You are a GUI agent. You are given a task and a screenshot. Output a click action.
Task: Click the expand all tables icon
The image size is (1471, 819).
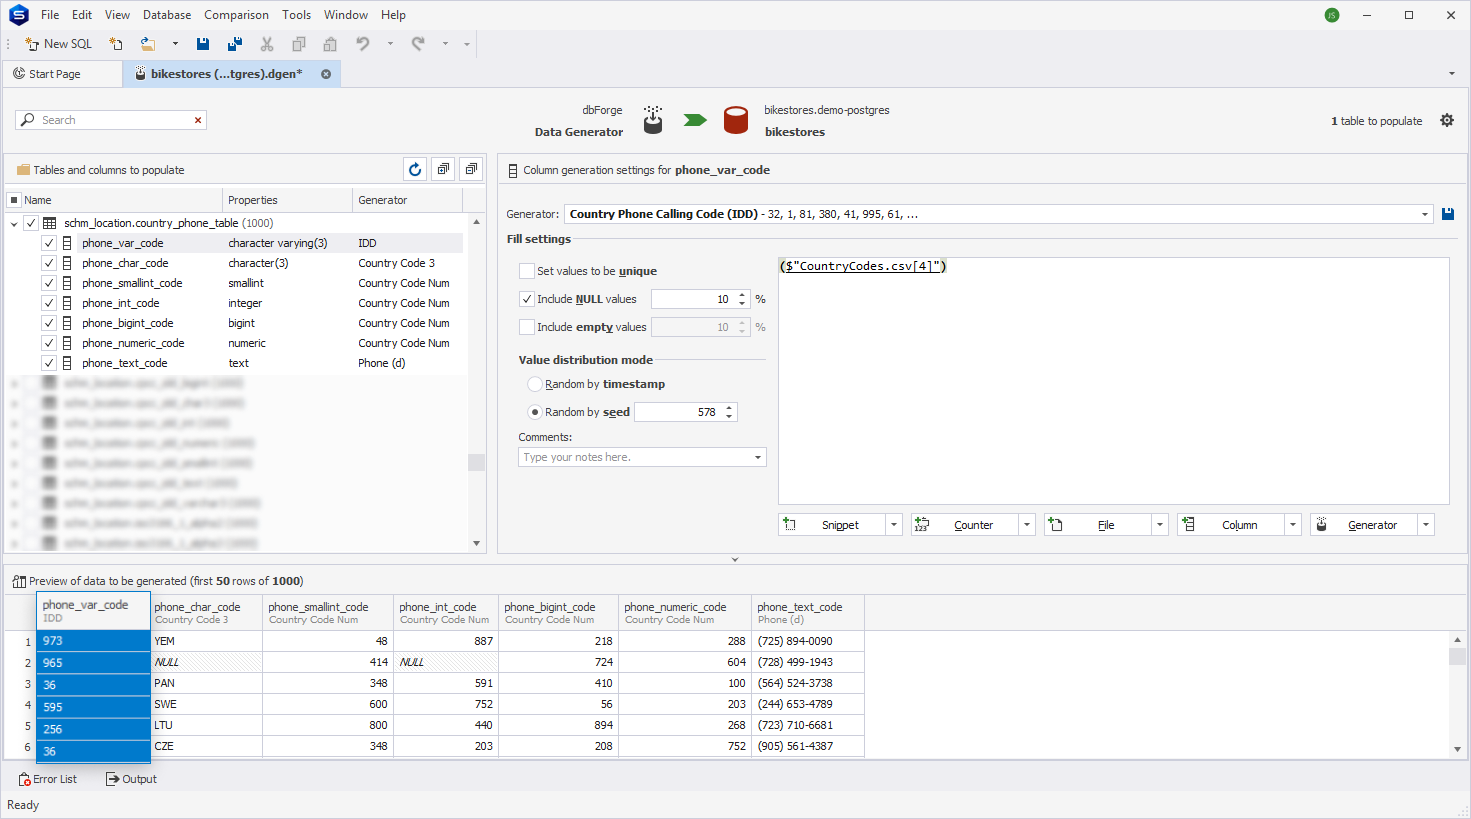[x=443, y=170]
